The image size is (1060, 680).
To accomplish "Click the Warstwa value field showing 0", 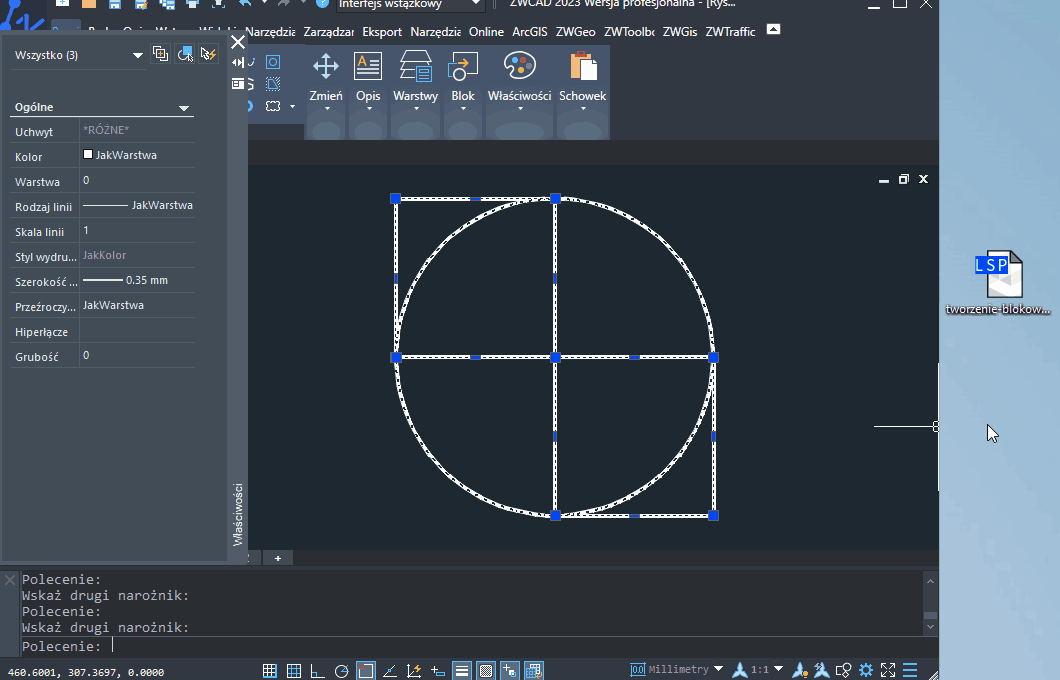I will click(137, 180).
